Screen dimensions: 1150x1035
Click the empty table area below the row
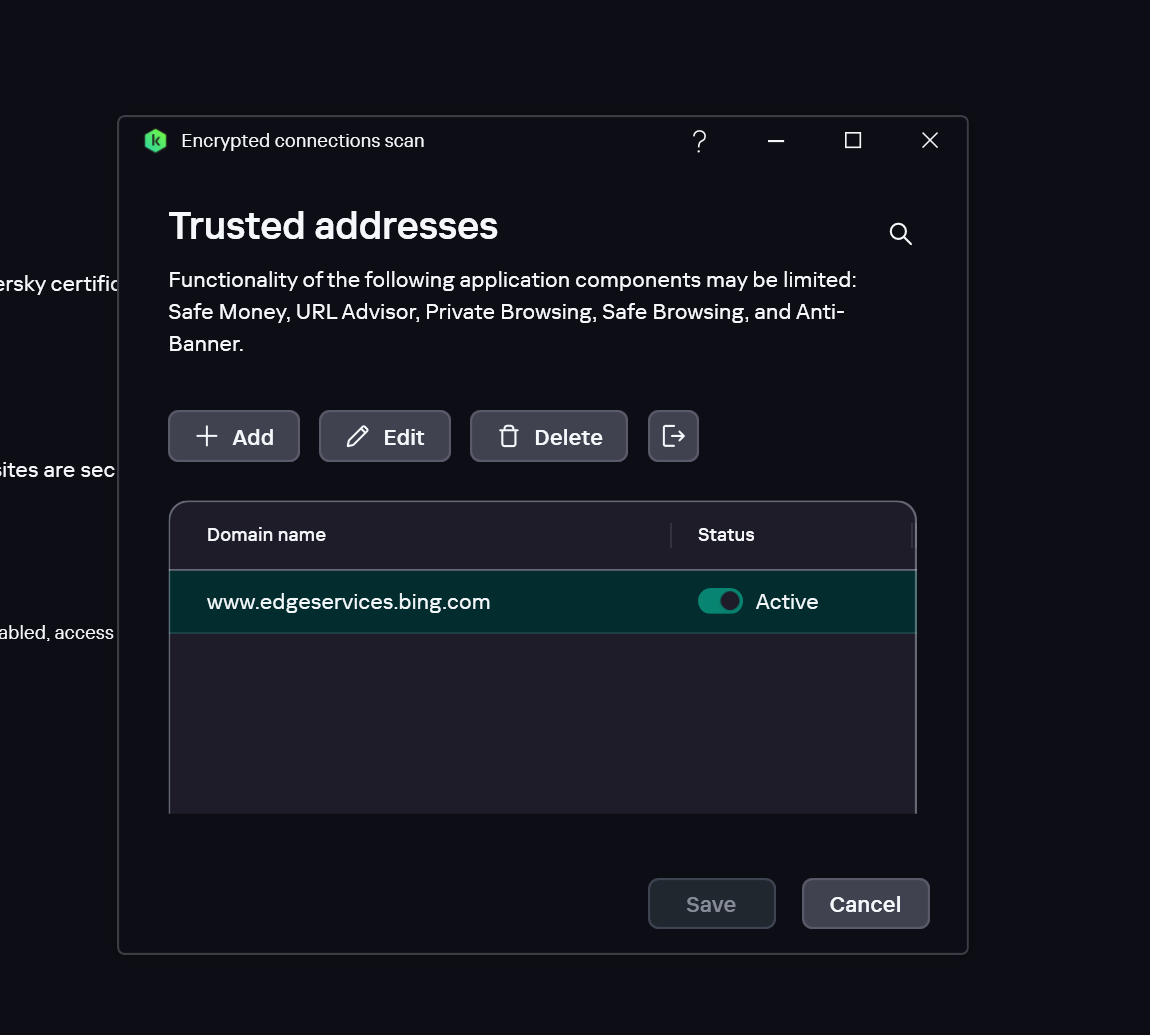[x=542, y=720]
